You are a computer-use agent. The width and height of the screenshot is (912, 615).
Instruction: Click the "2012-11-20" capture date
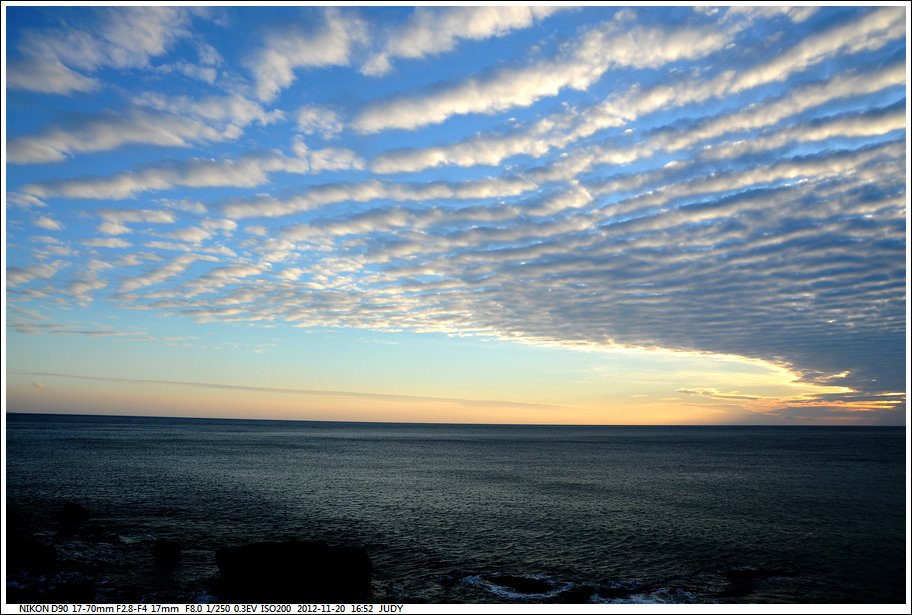[x=321, y=609]
